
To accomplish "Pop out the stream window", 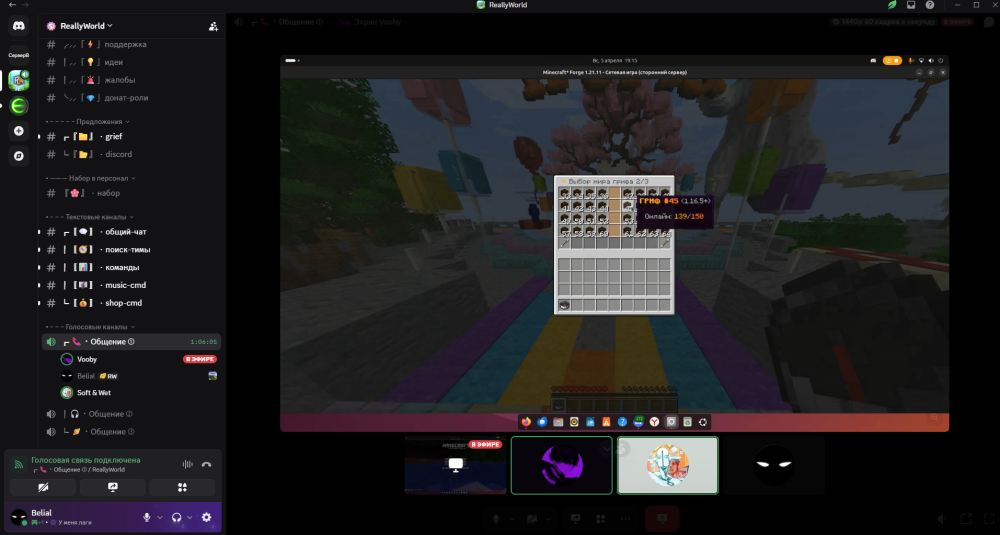I will click(966, 519).
